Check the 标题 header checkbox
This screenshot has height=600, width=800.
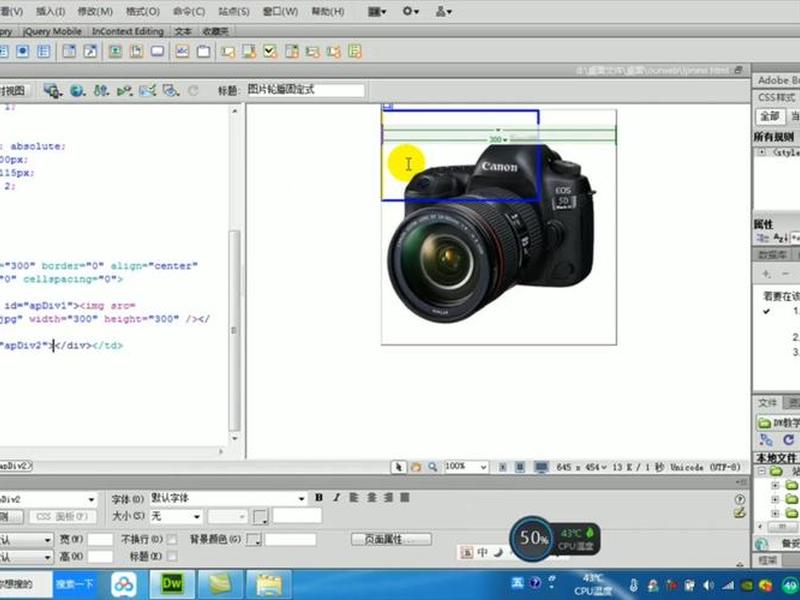click(x=172, y=556)
